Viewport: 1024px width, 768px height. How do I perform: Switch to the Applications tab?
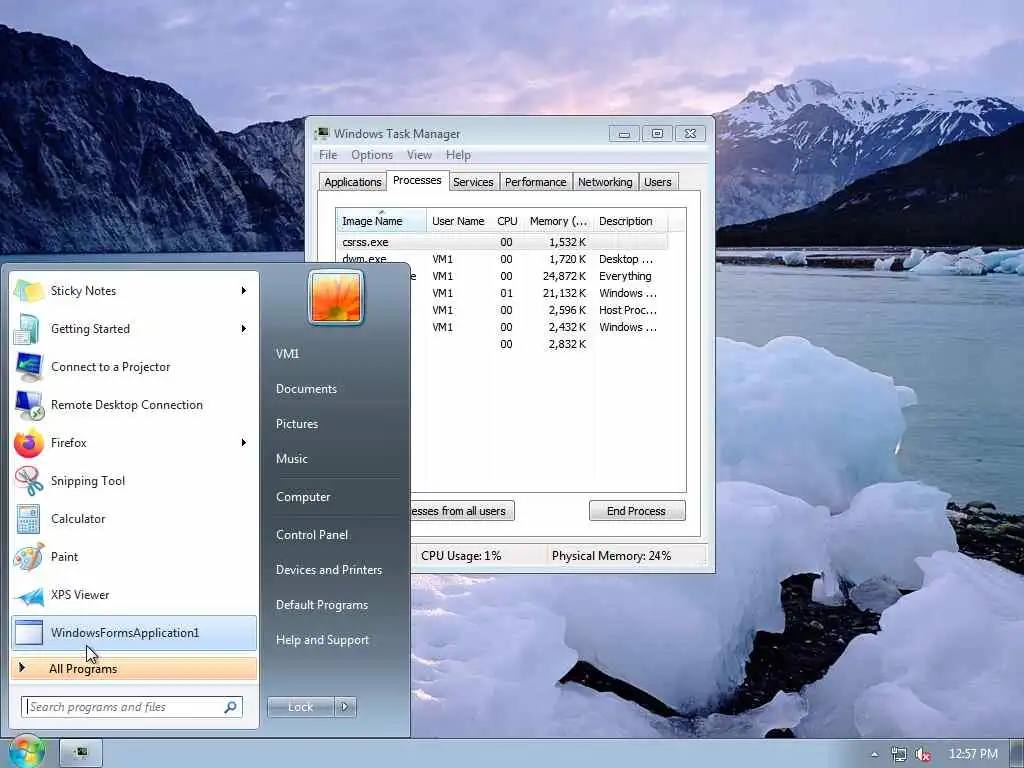[x=353, y=182]
